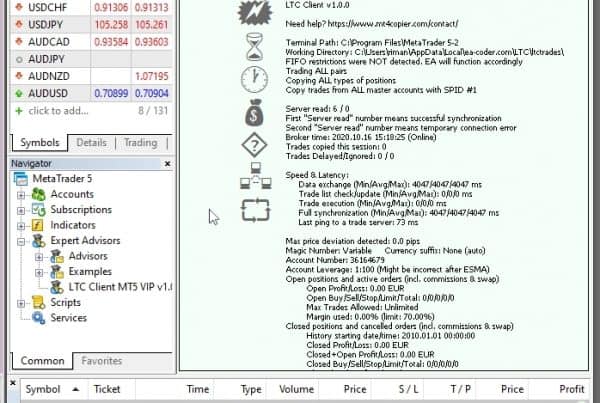Sort by the Symbol column sort arrow
Viewport: 600px width, 403px height.
tap(76, 390)
